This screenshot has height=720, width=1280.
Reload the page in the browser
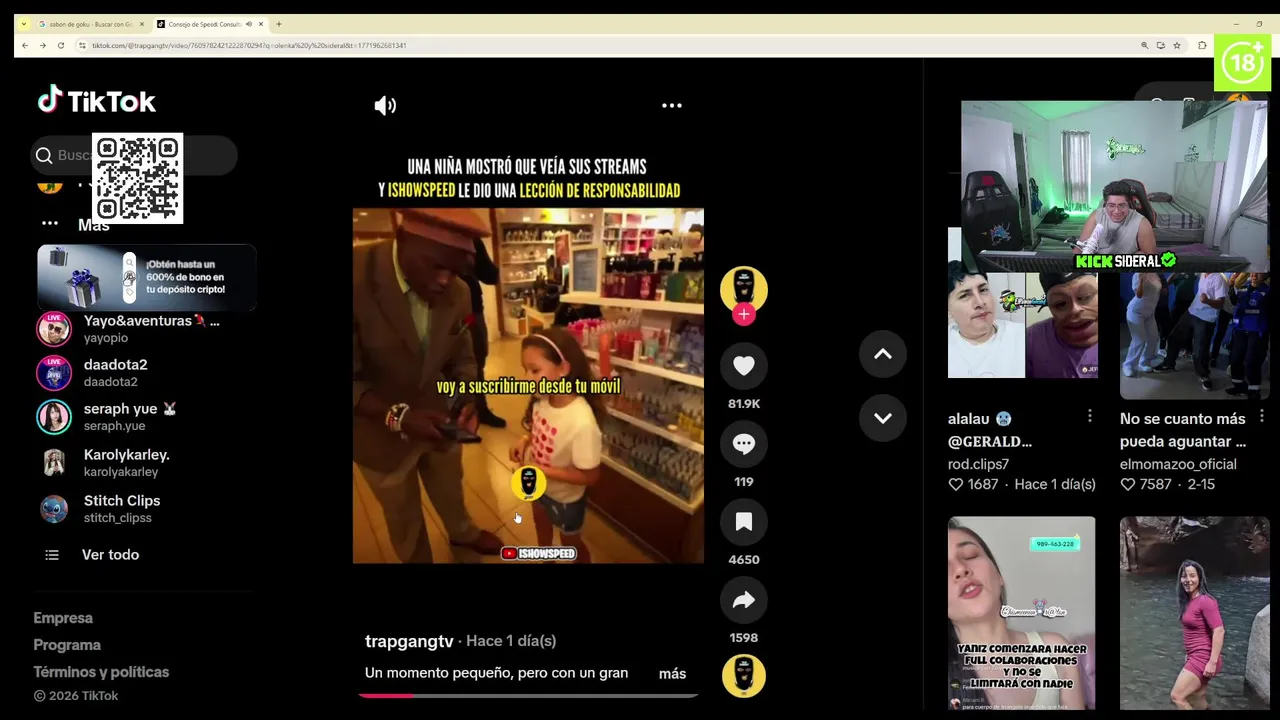coord(60,45)
